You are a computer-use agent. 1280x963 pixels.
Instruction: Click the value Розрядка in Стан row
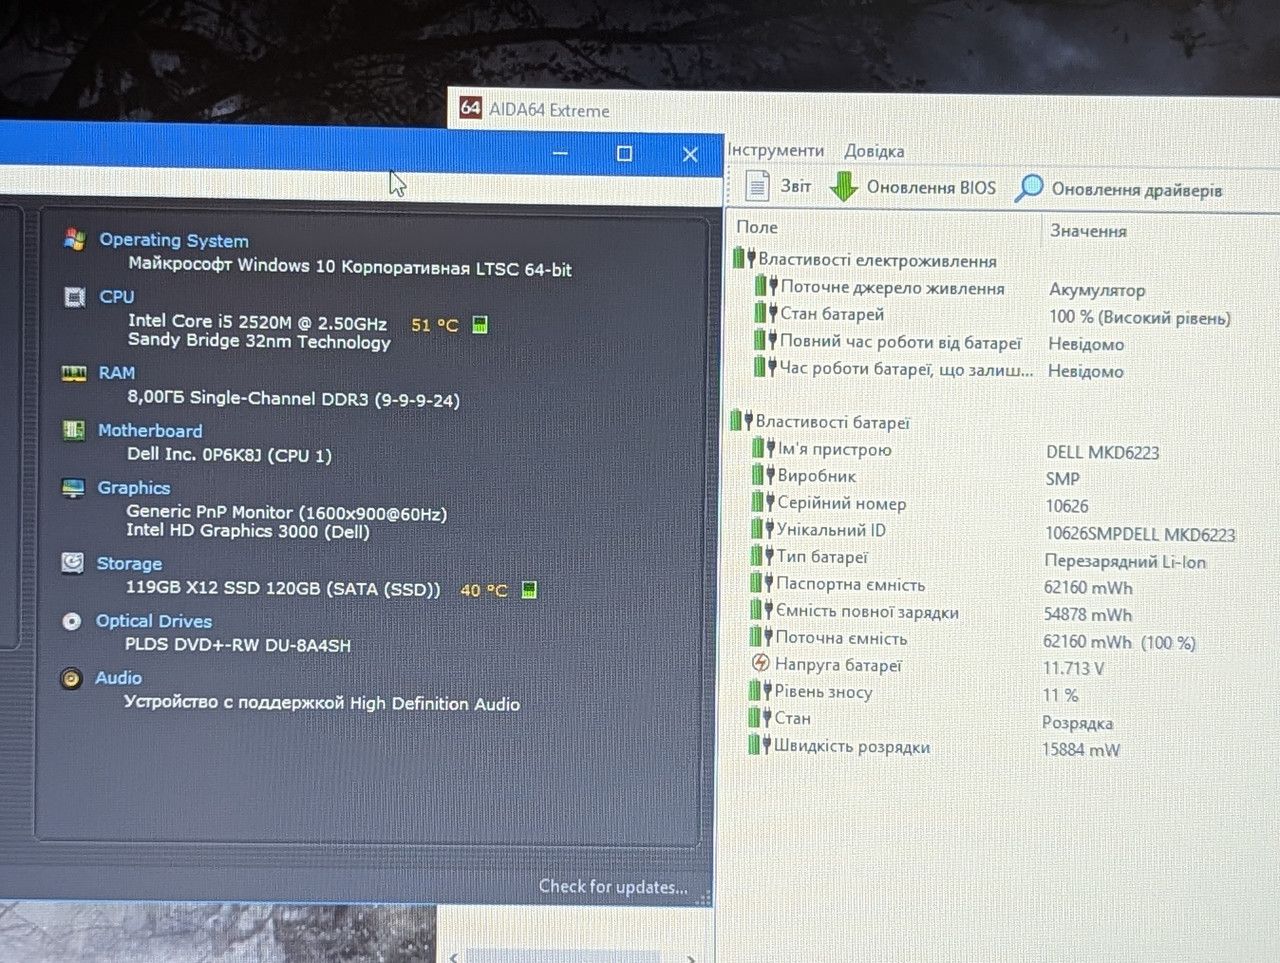tap(1077, 723)
